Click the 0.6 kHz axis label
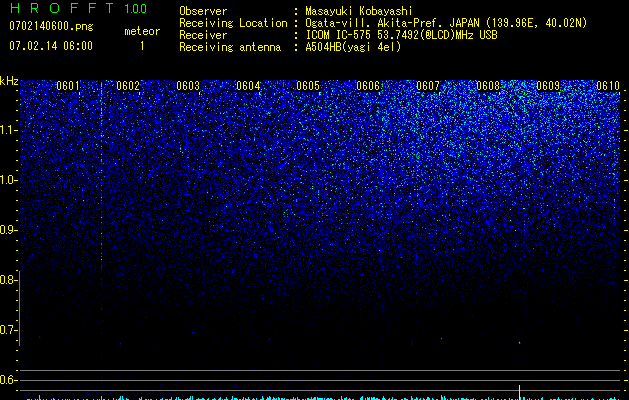This screenshot has width=629, height=400. click(x=8, y=380)
